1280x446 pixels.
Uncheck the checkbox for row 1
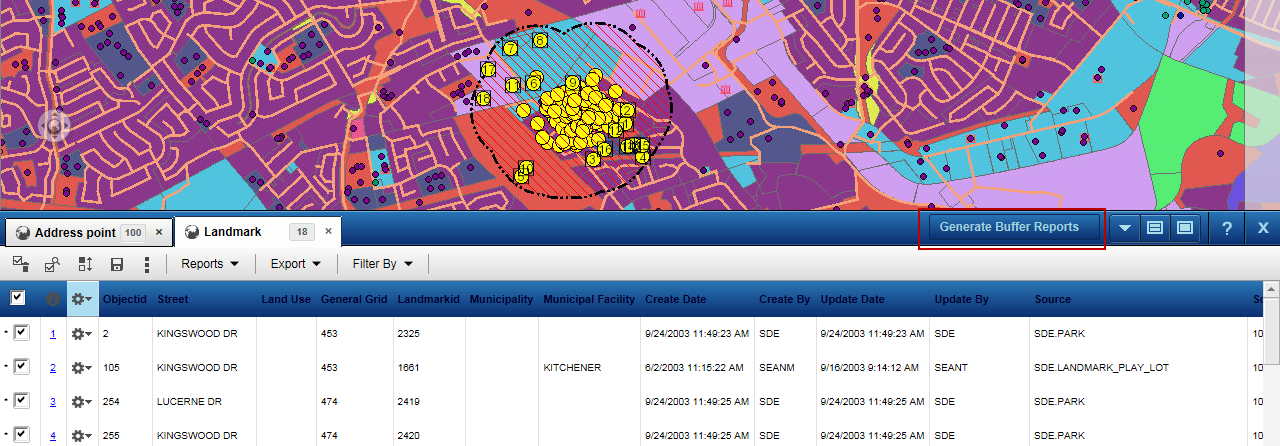(22, 333)
